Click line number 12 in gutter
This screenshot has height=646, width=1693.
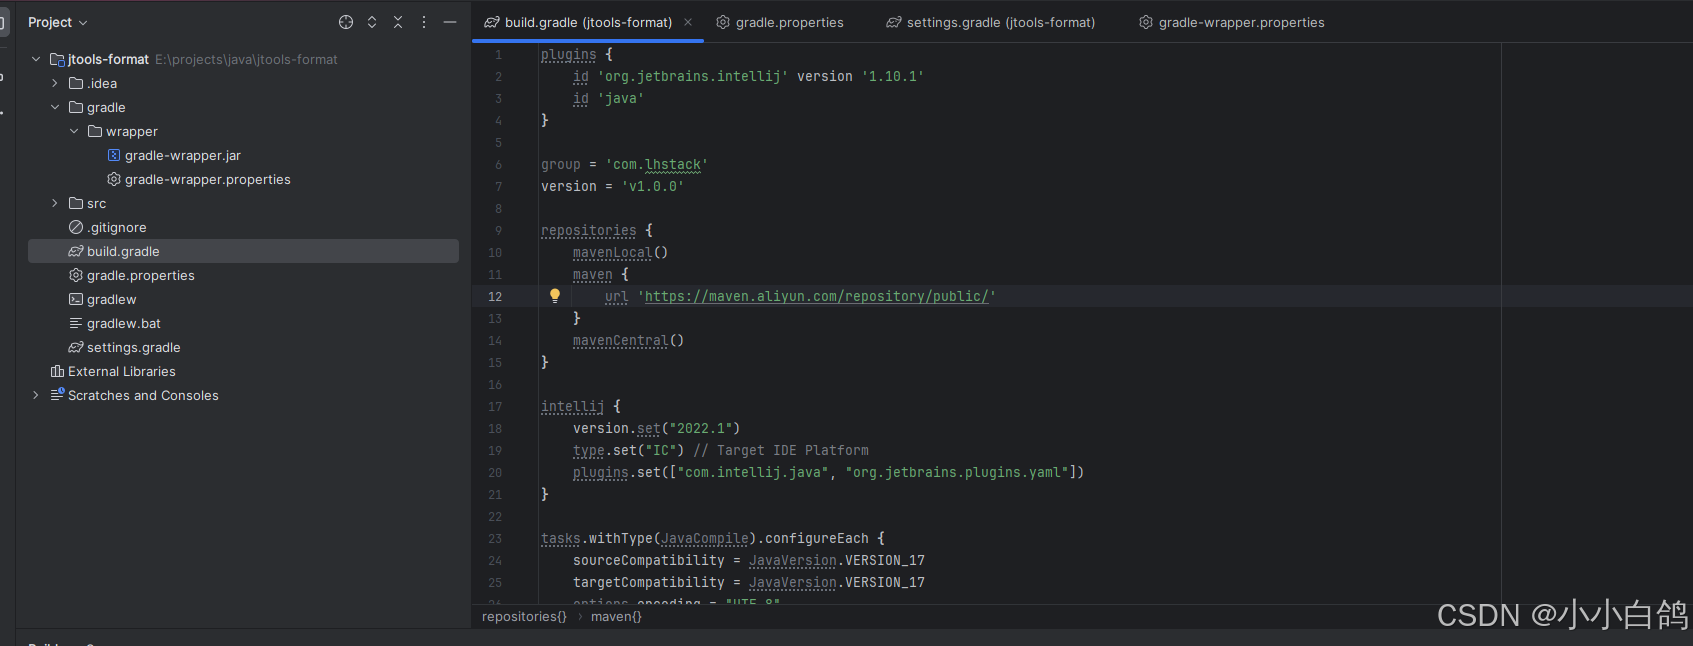495,296
